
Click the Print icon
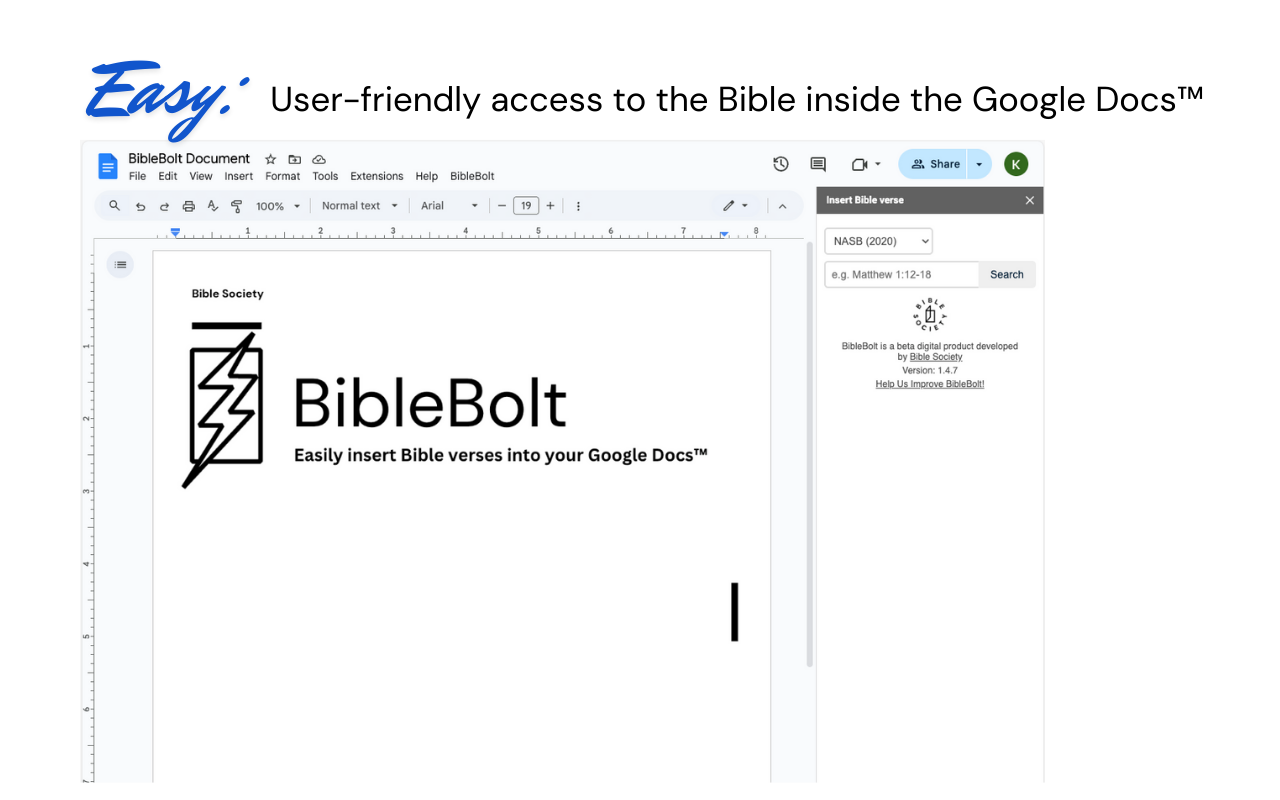[188, 206]
